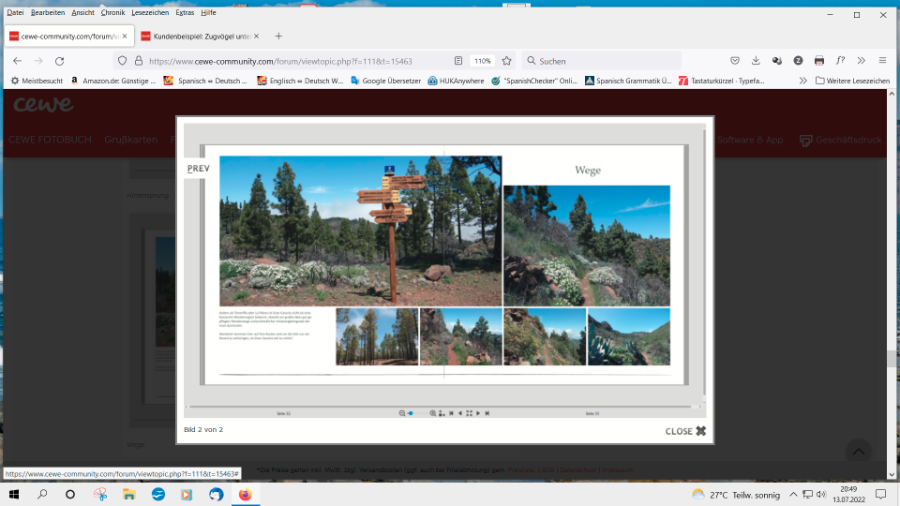Close the lightbox with CLOSE button
900x506 pixels.
point(686,431)
